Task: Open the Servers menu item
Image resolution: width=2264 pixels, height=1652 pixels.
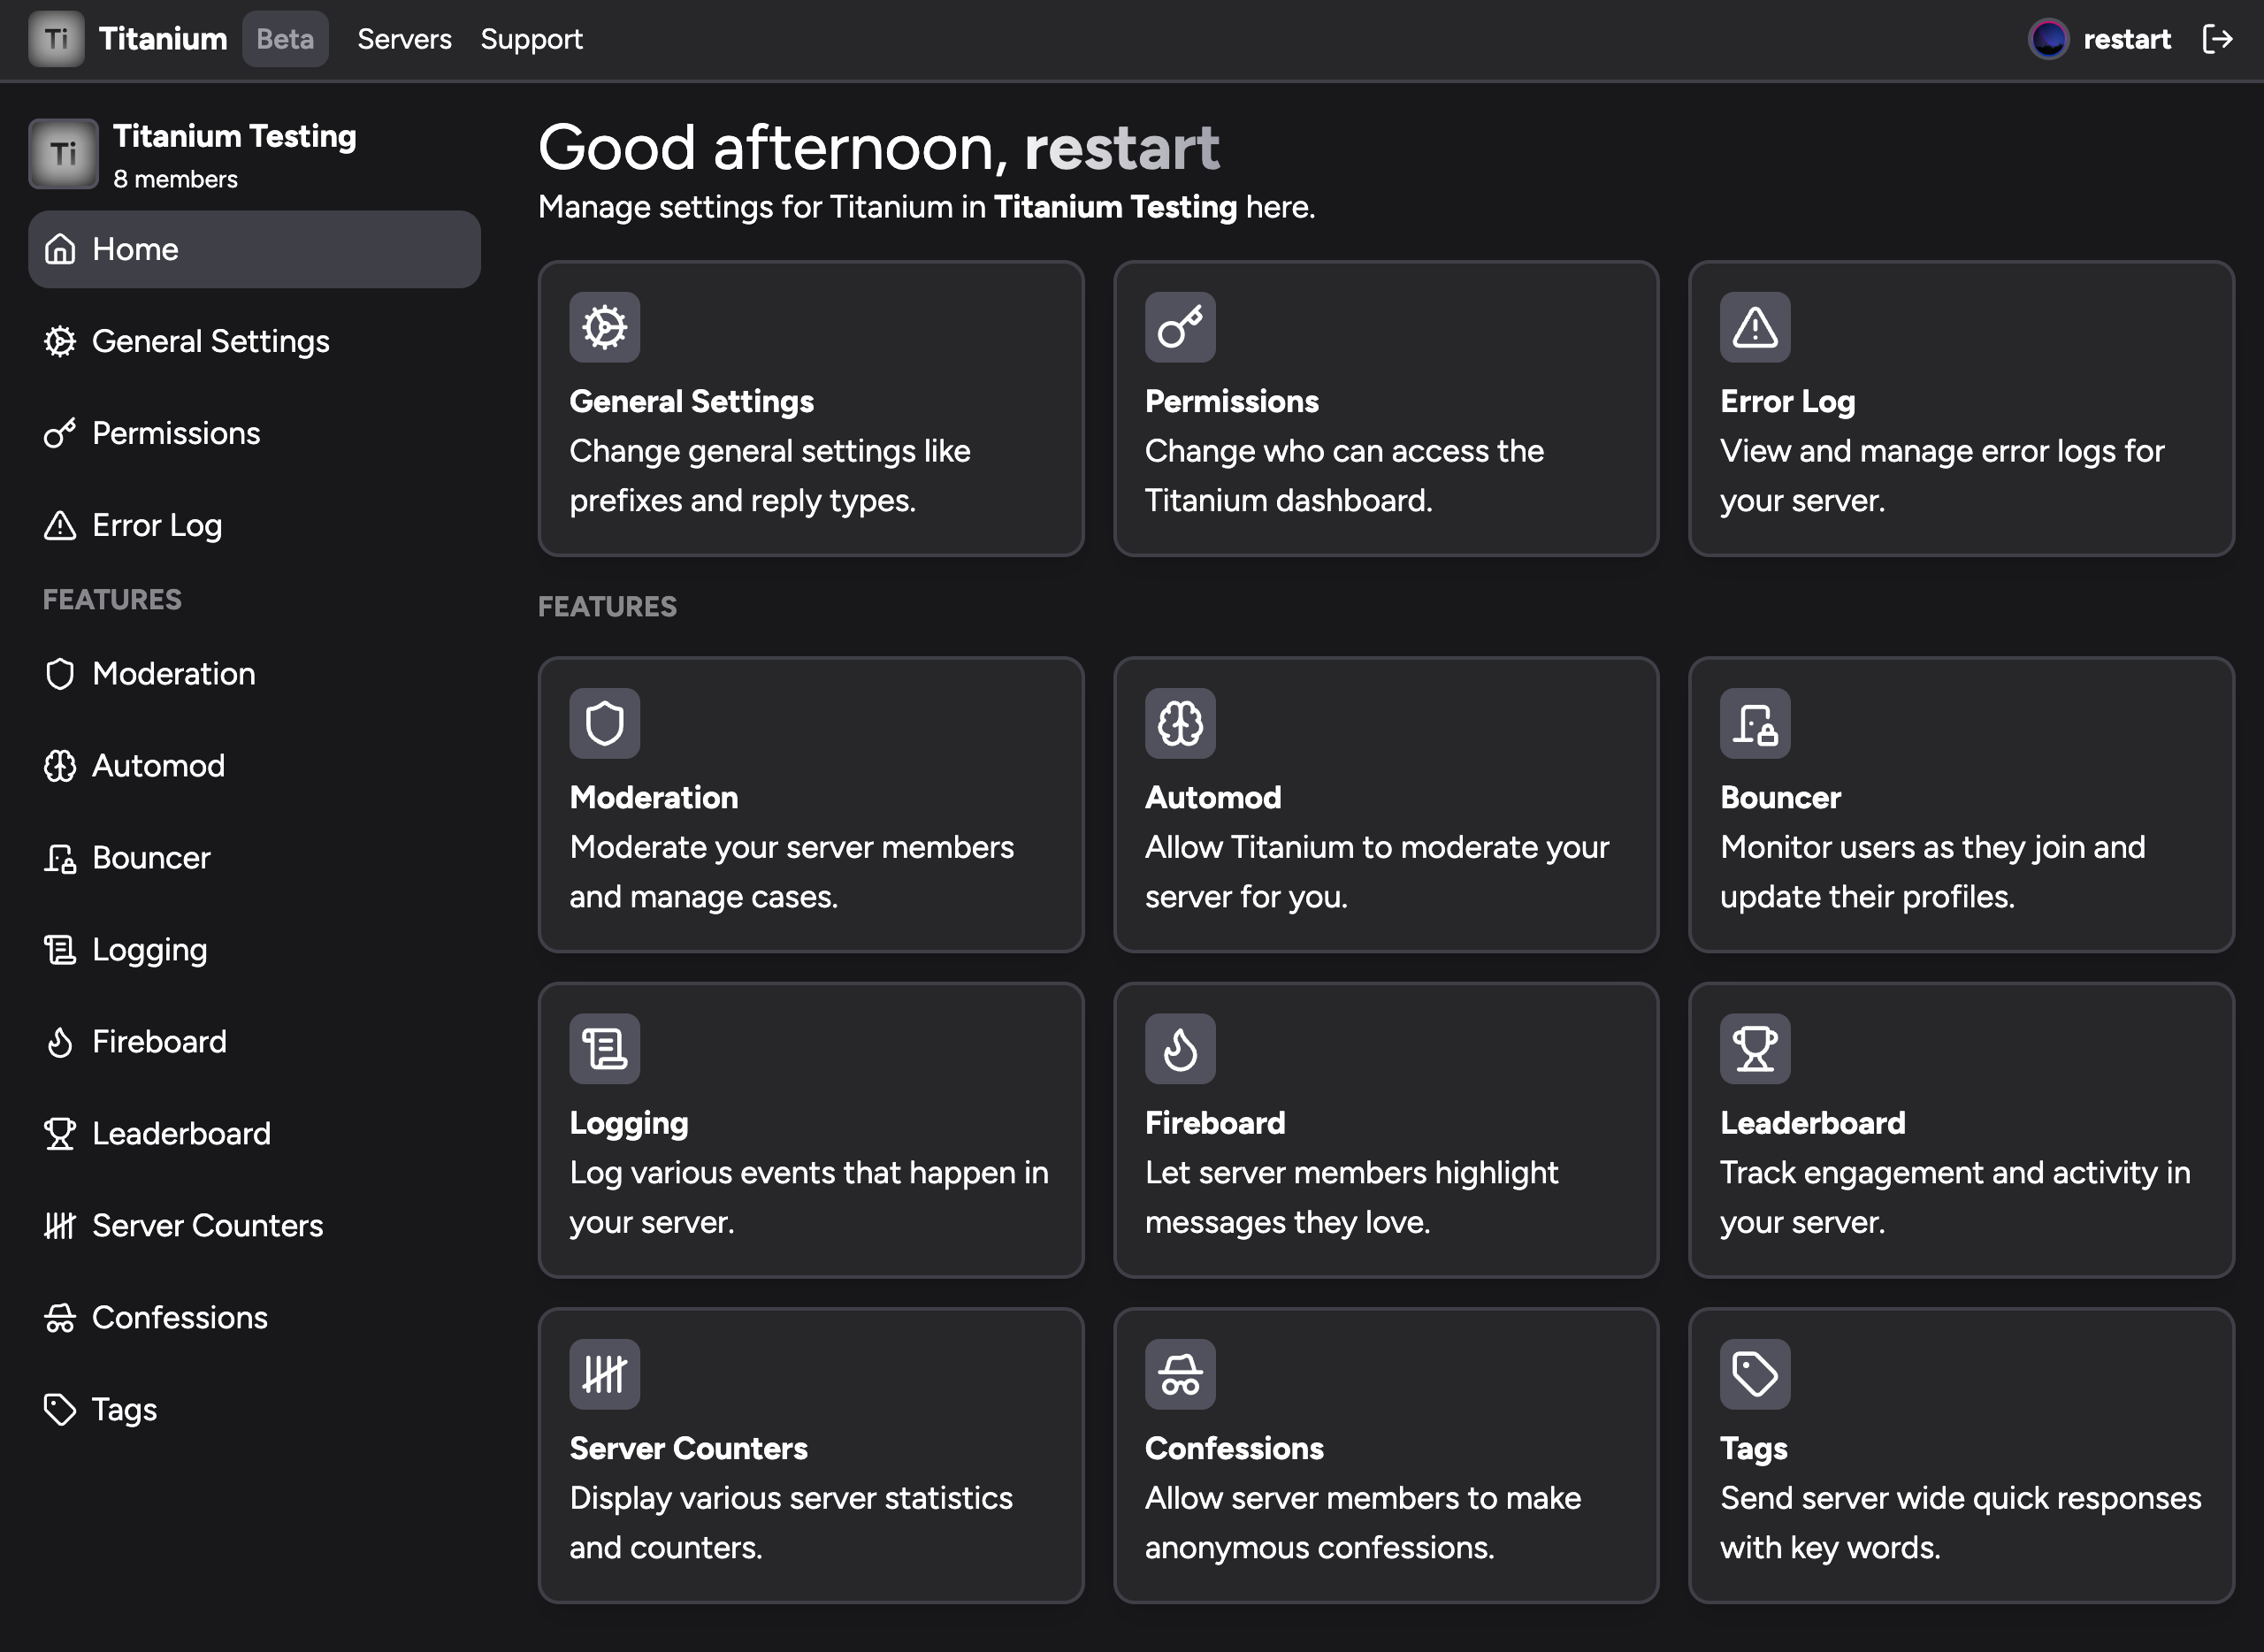Action: click(x=404, y=39)
